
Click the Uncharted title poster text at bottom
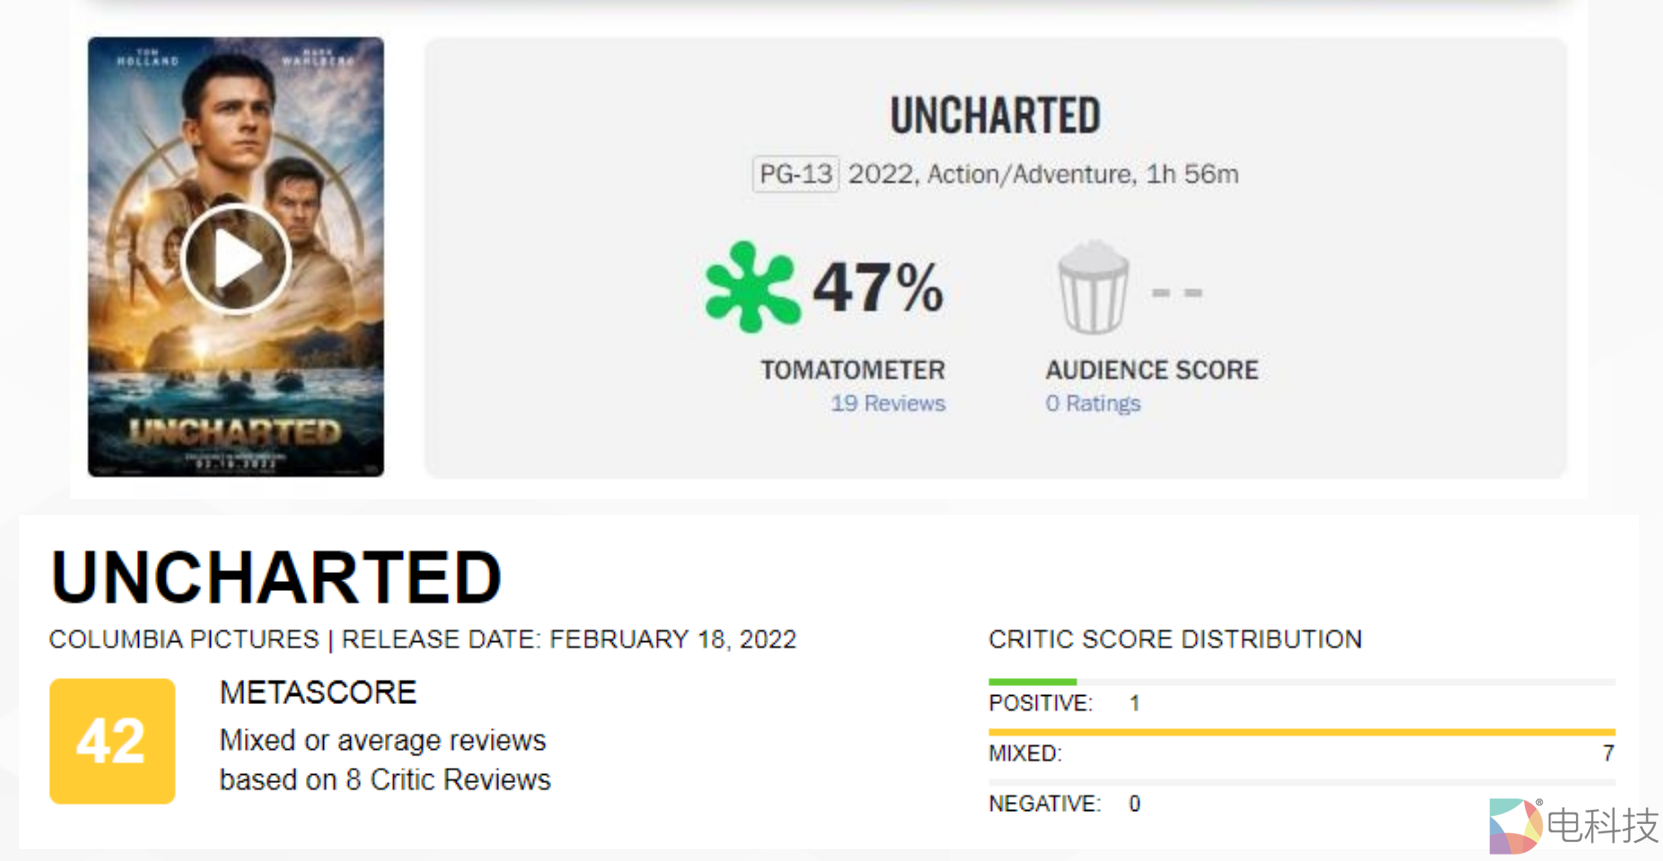click(235, 432)
